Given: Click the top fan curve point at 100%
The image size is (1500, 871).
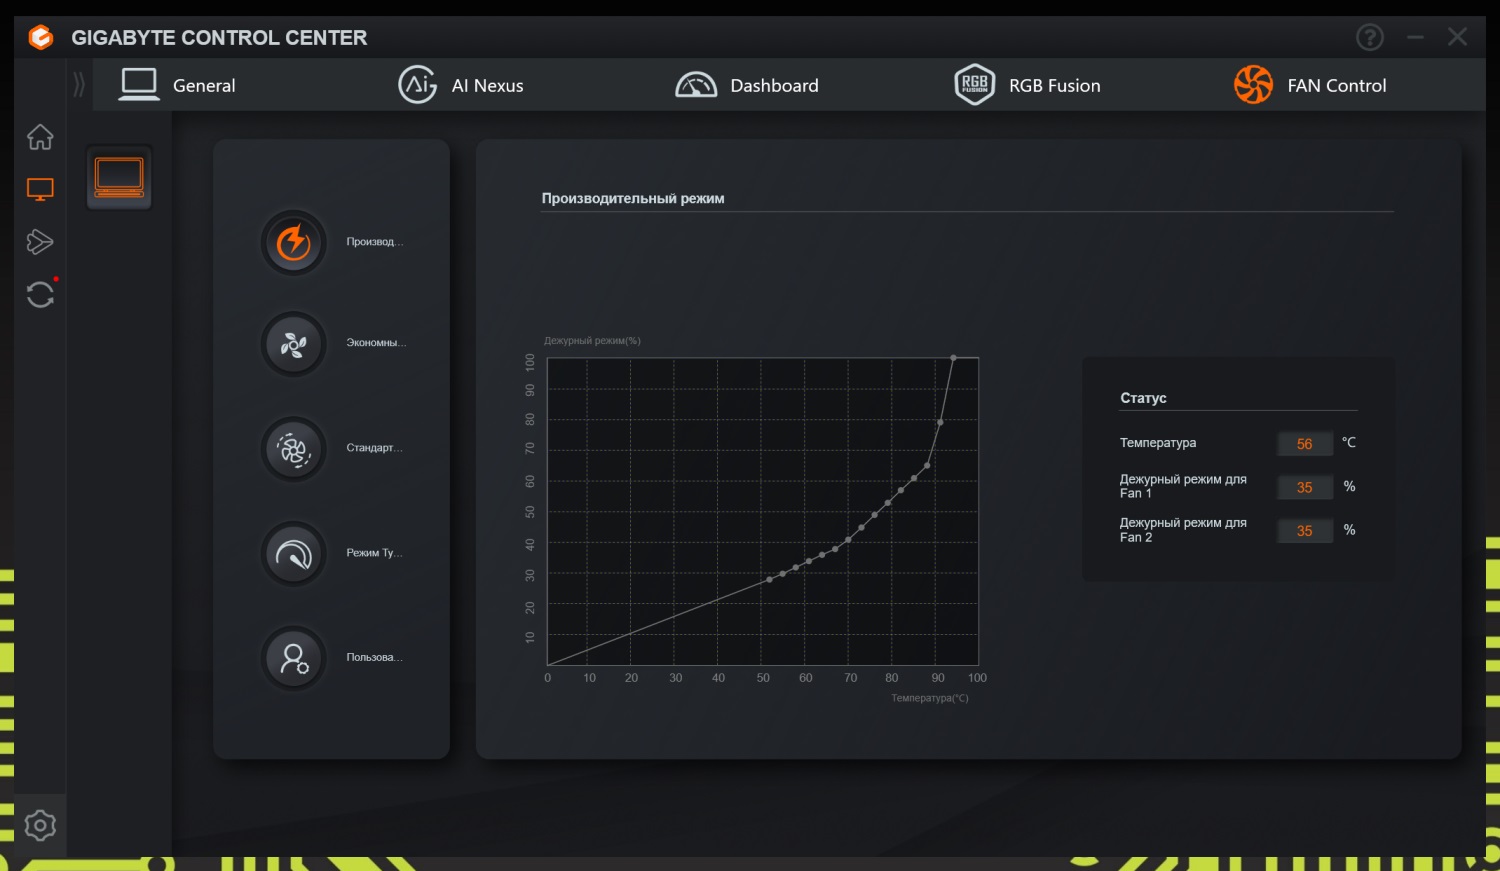Looking at the screenshot, I should (953, 357).
